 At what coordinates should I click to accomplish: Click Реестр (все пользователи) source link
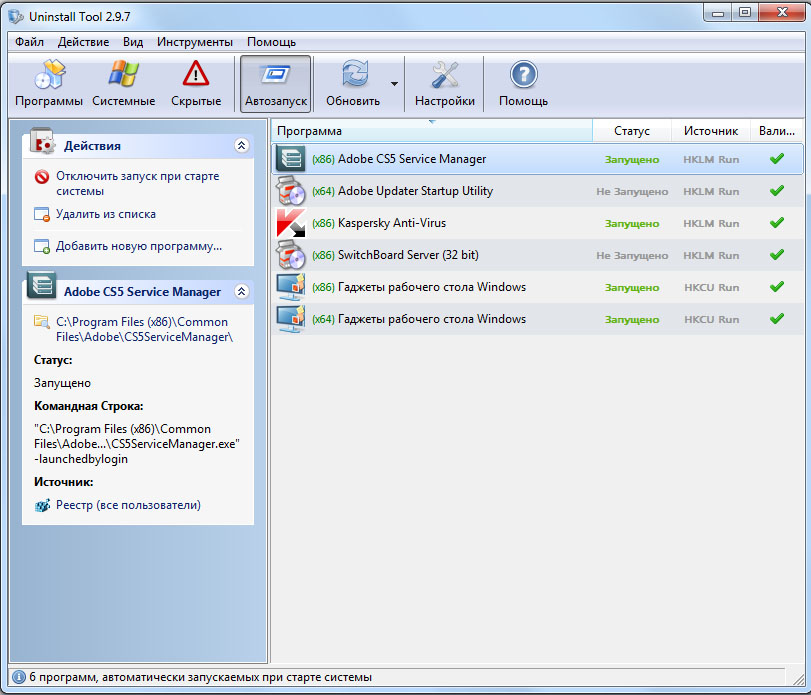[x=128, y=505]
